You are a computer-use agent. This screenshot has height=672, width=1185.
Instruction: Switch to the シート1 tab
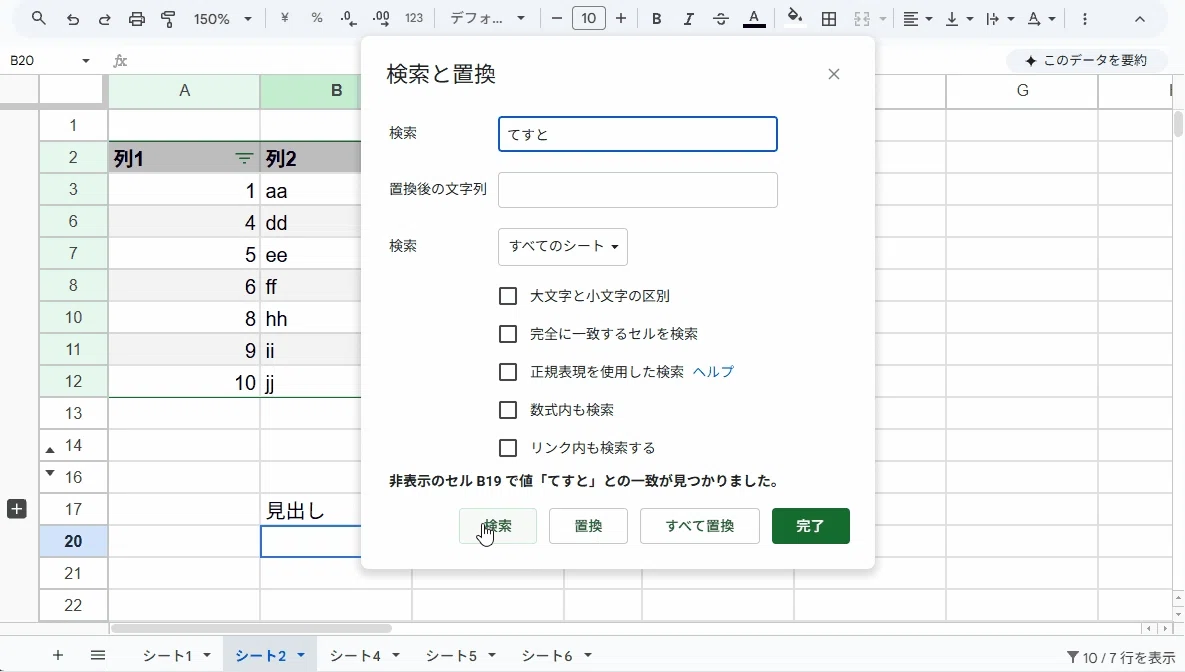[167, 656]
